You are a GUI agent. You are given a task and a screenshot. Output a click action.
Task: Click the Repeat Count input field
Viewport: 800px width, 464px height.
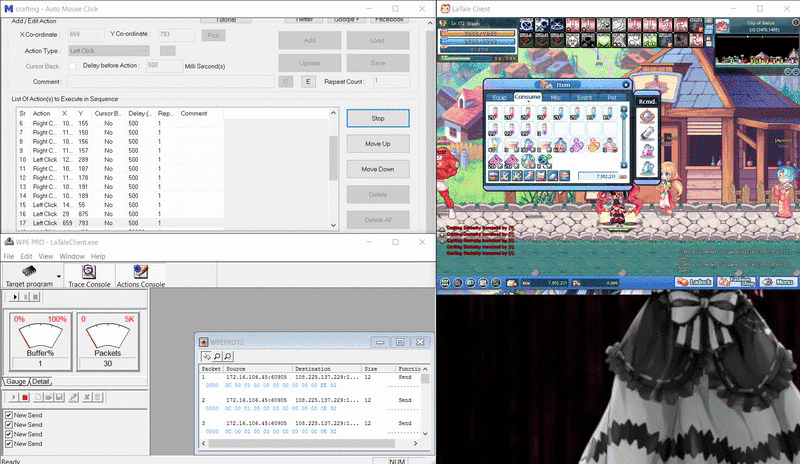click(391, 81)
